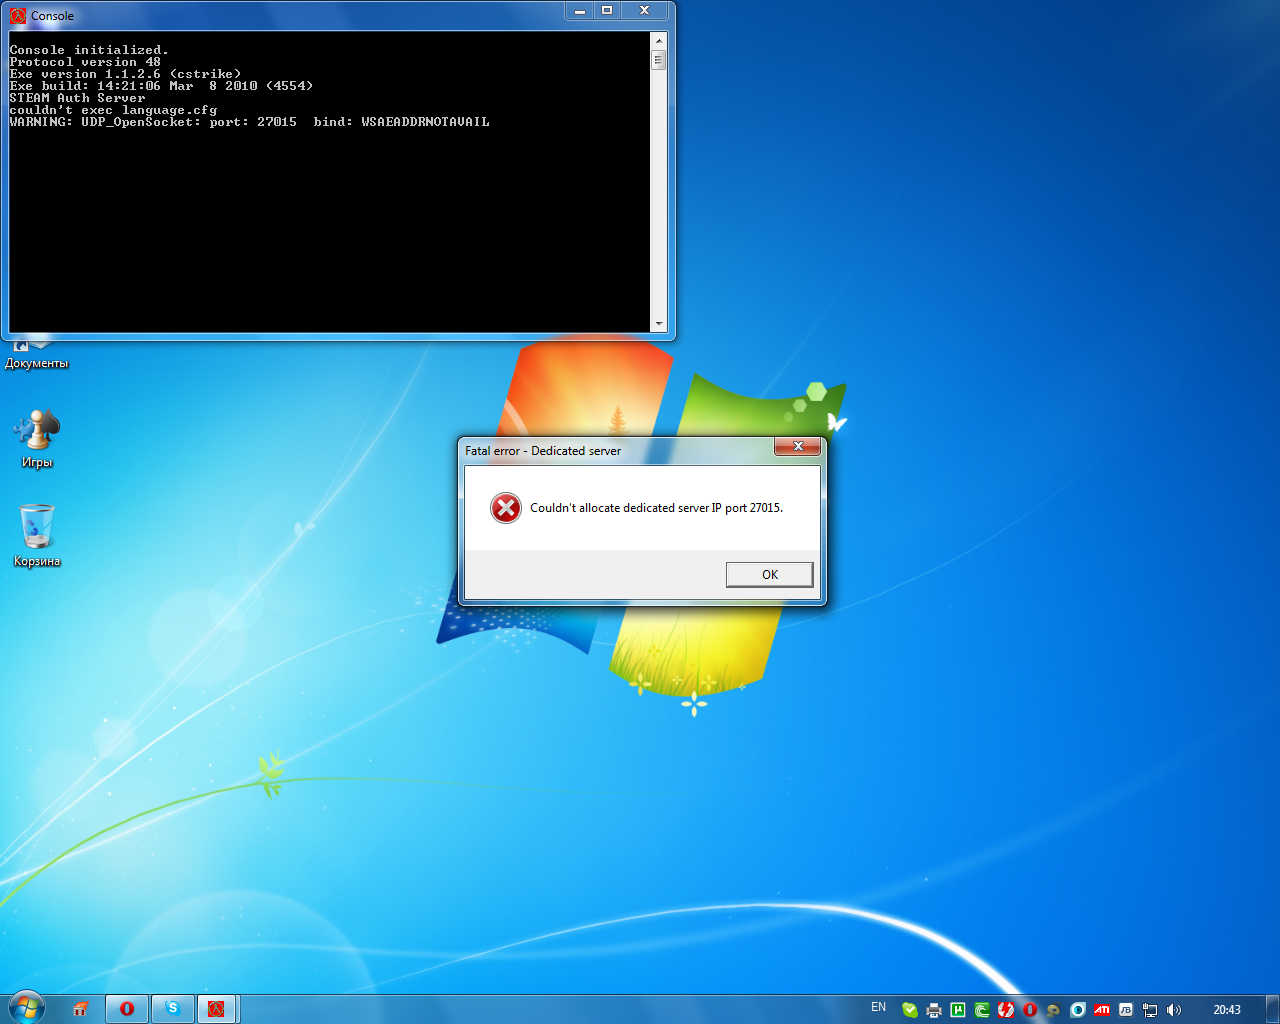Open the Windows Start menu
Image resolution: width=1280 pixels, height=1024 pixels.
point(27,1008)
